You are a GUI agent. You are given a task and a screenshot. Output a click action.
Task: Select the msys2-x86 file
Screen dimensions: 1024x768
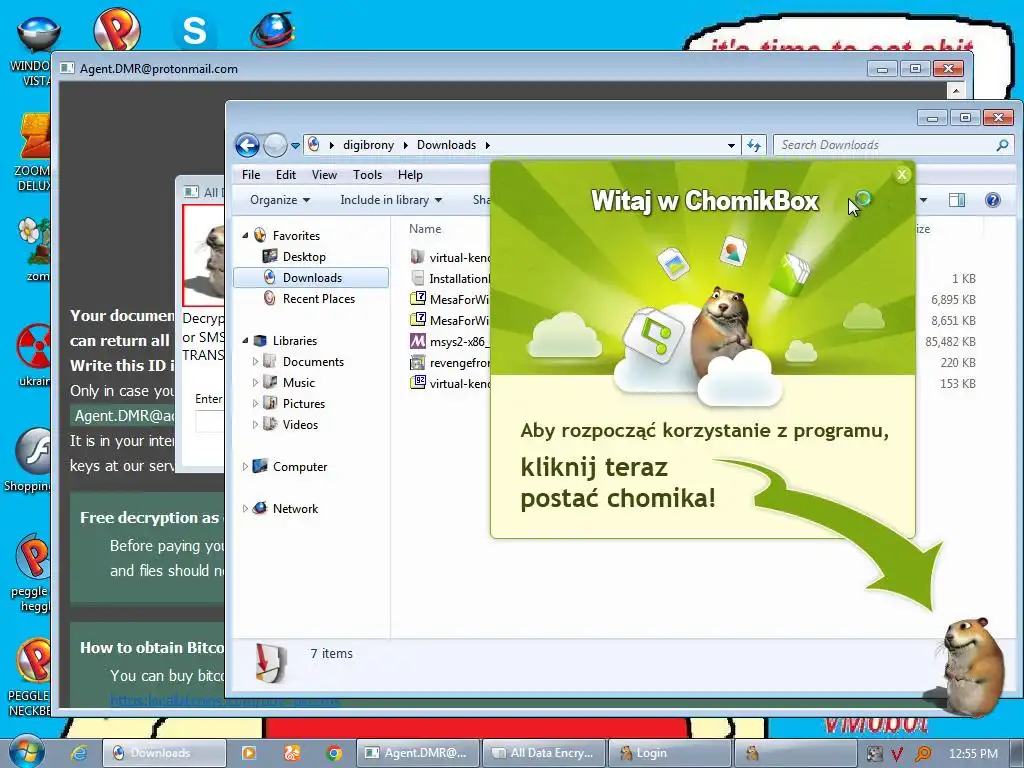[x=450, y=342]
